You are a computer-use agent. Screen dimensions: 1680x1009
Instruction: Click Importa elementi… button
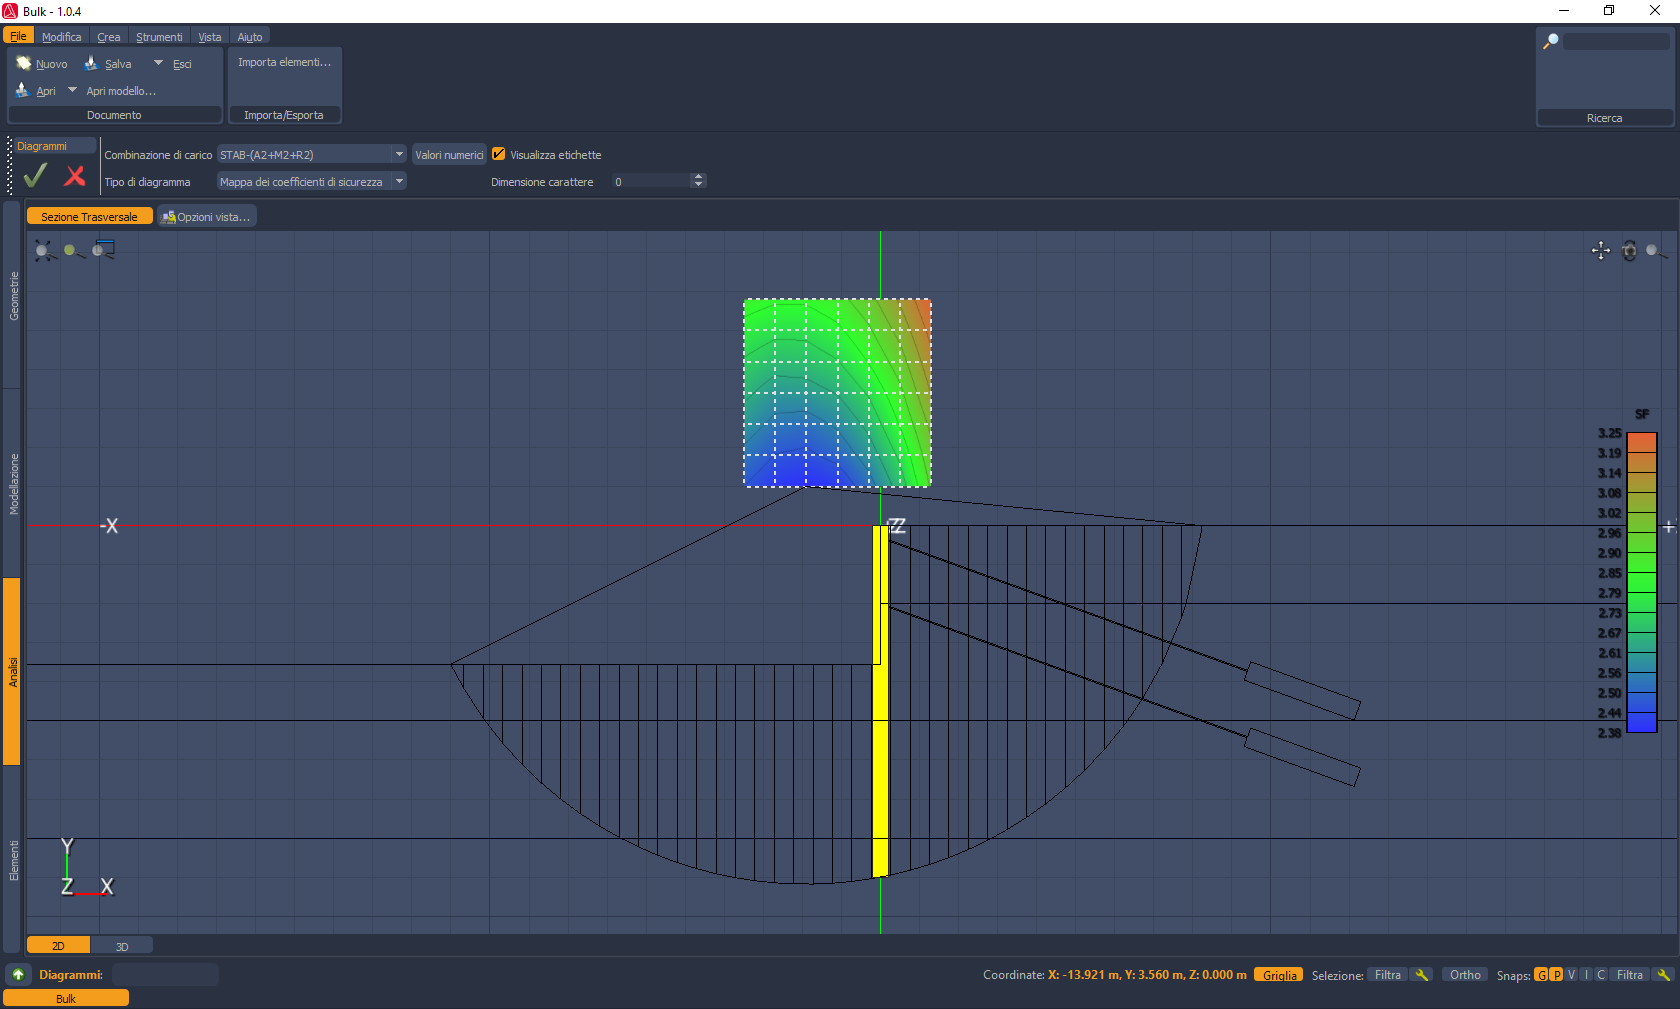[285, 62]
